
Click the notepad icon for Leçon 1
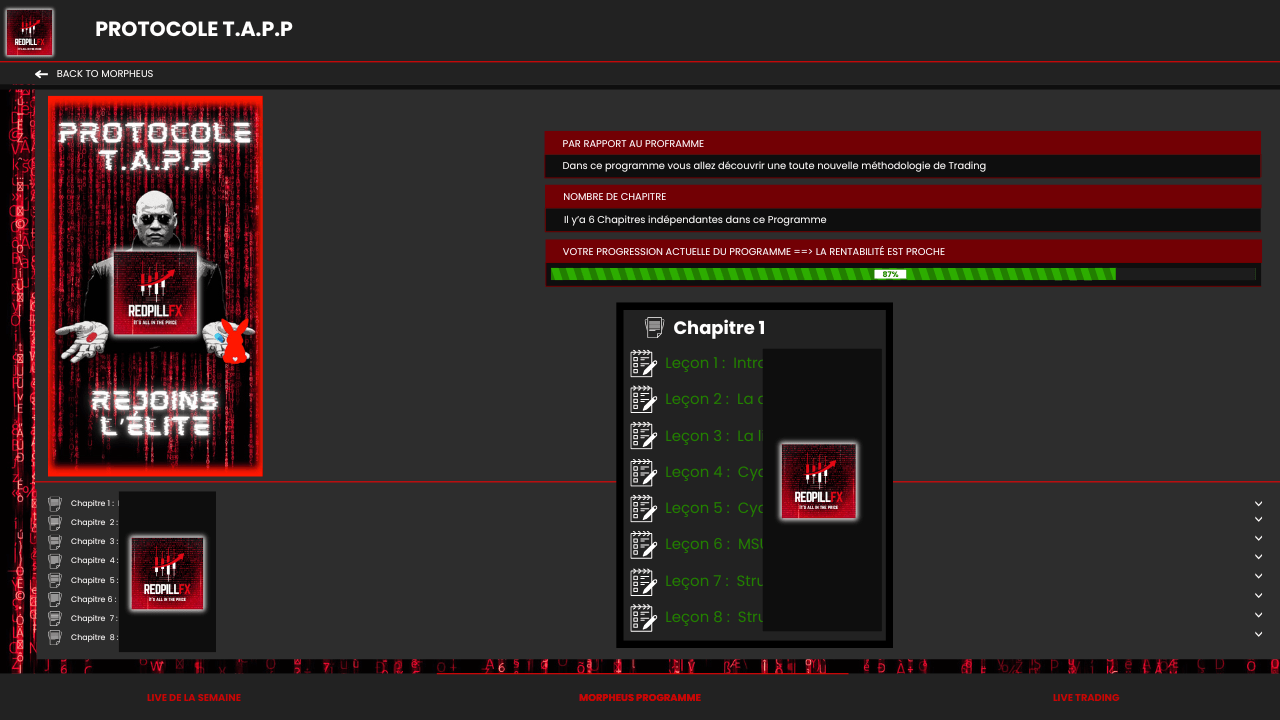click(643, 363)
